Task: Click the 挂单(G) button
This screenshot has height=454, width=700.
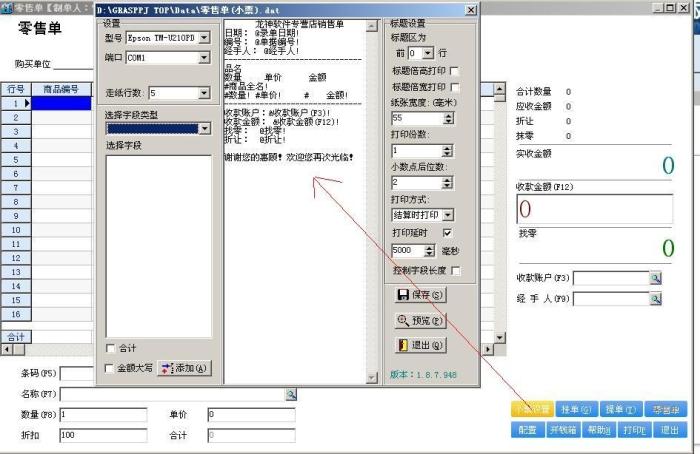Action: coord(576,409)
